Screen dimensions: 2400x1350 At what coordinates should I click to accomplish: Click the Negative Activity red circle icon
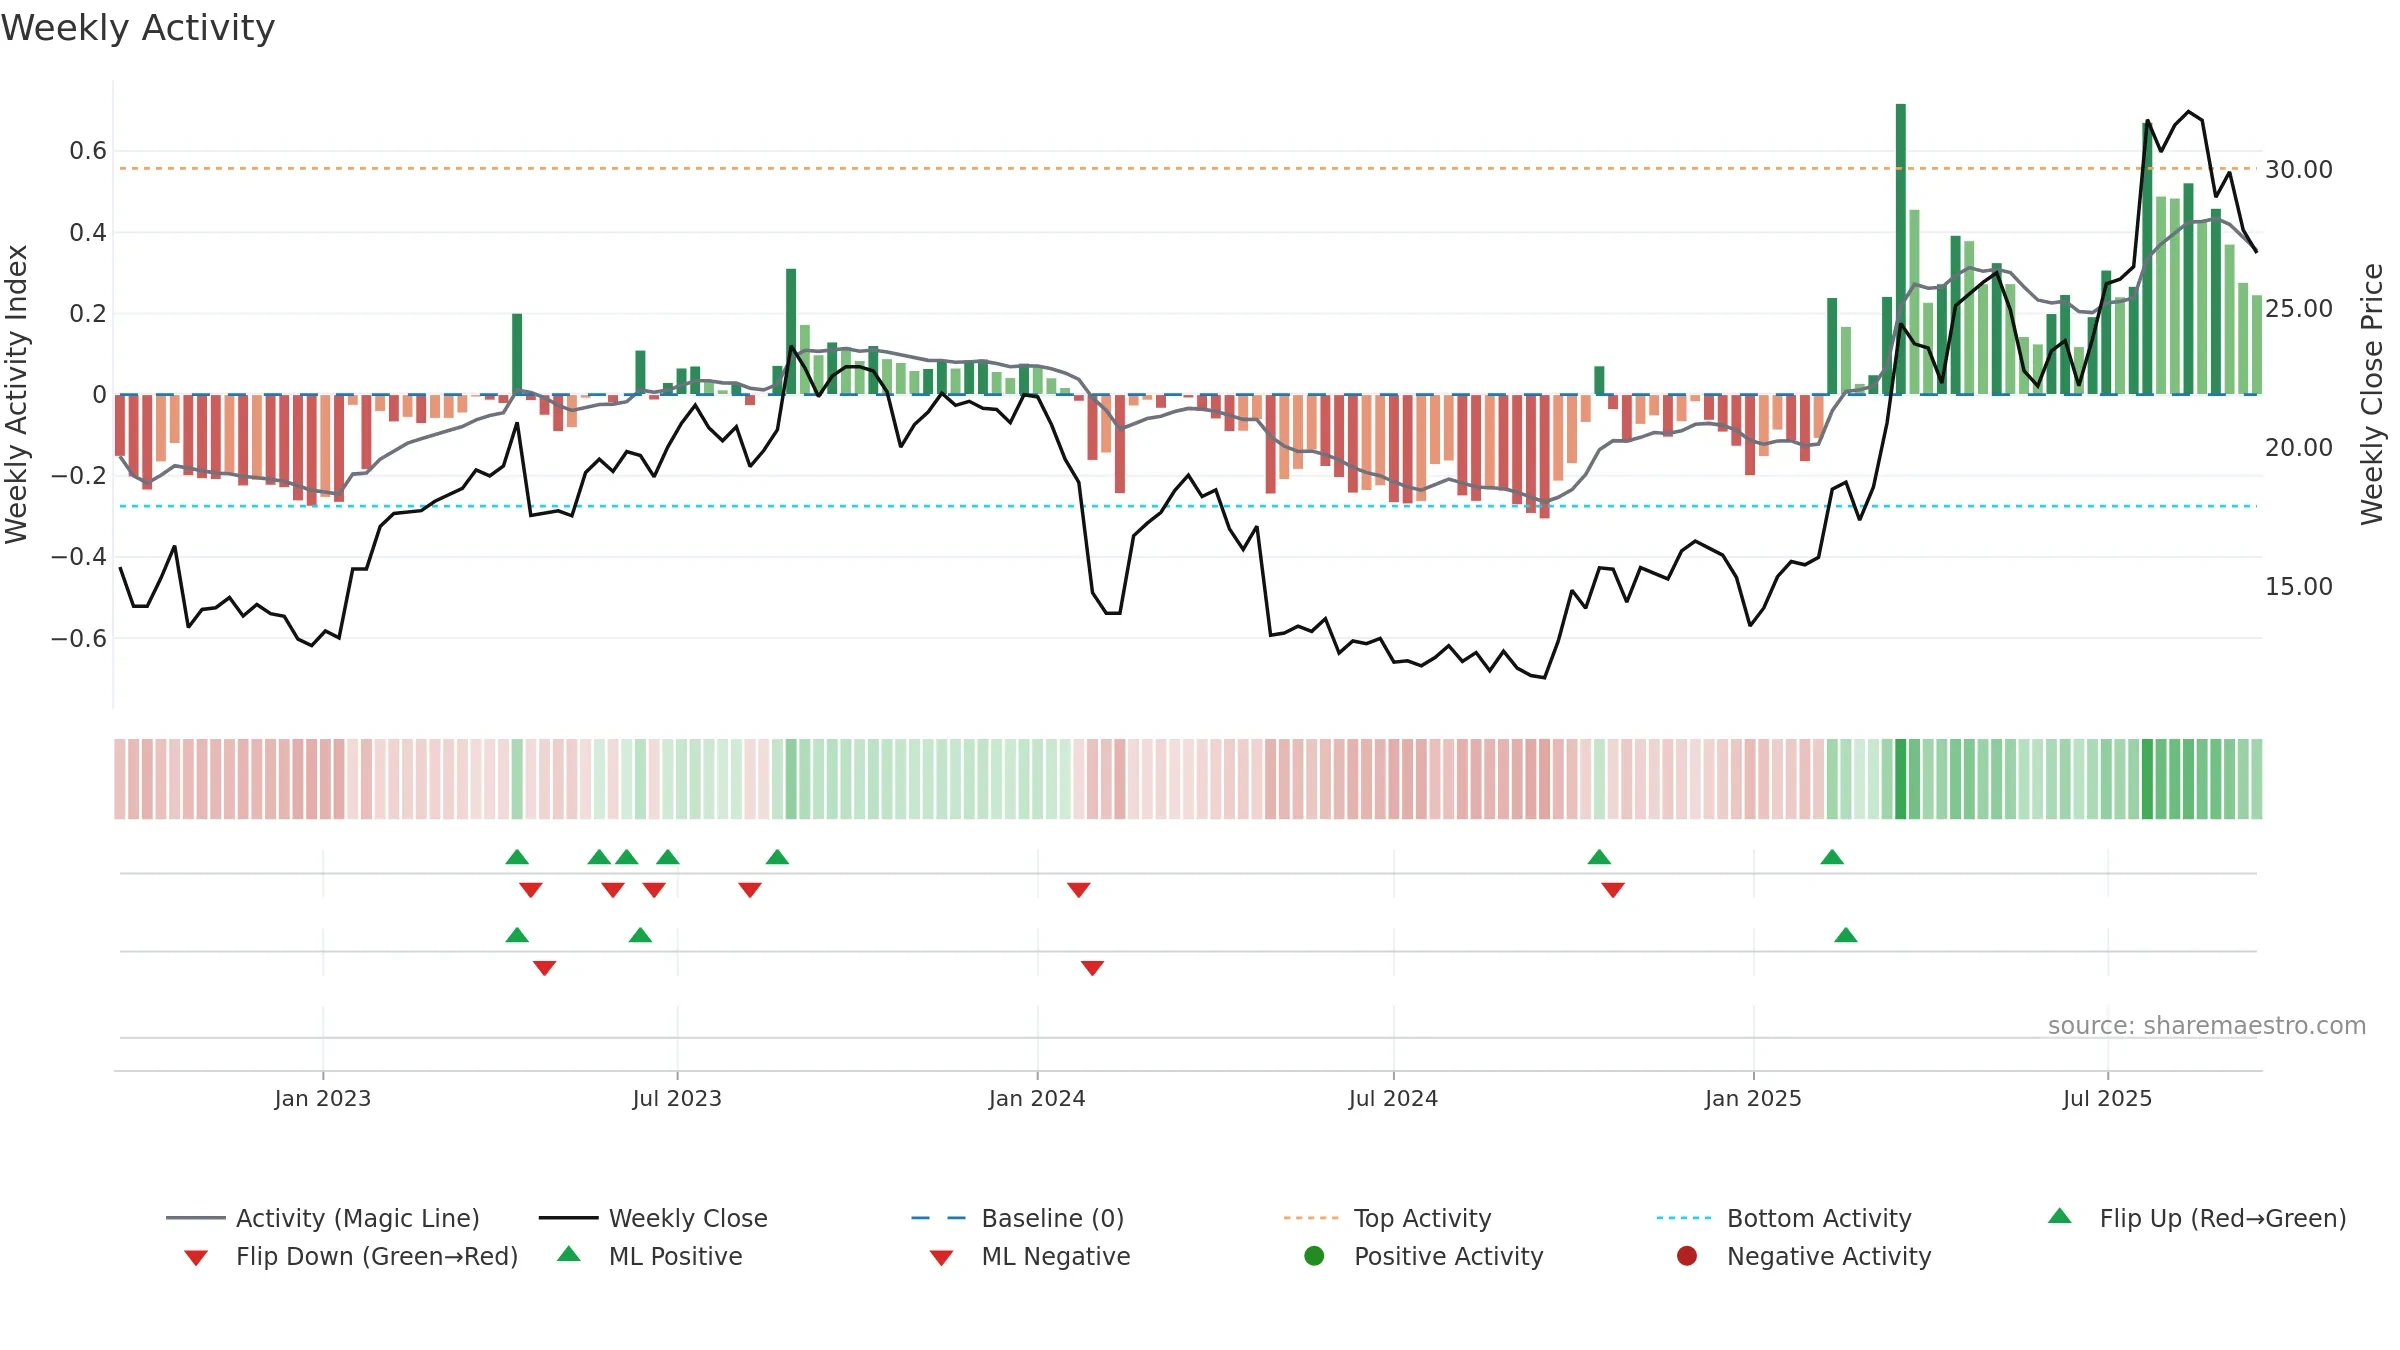click(x=1687, y=1255)
